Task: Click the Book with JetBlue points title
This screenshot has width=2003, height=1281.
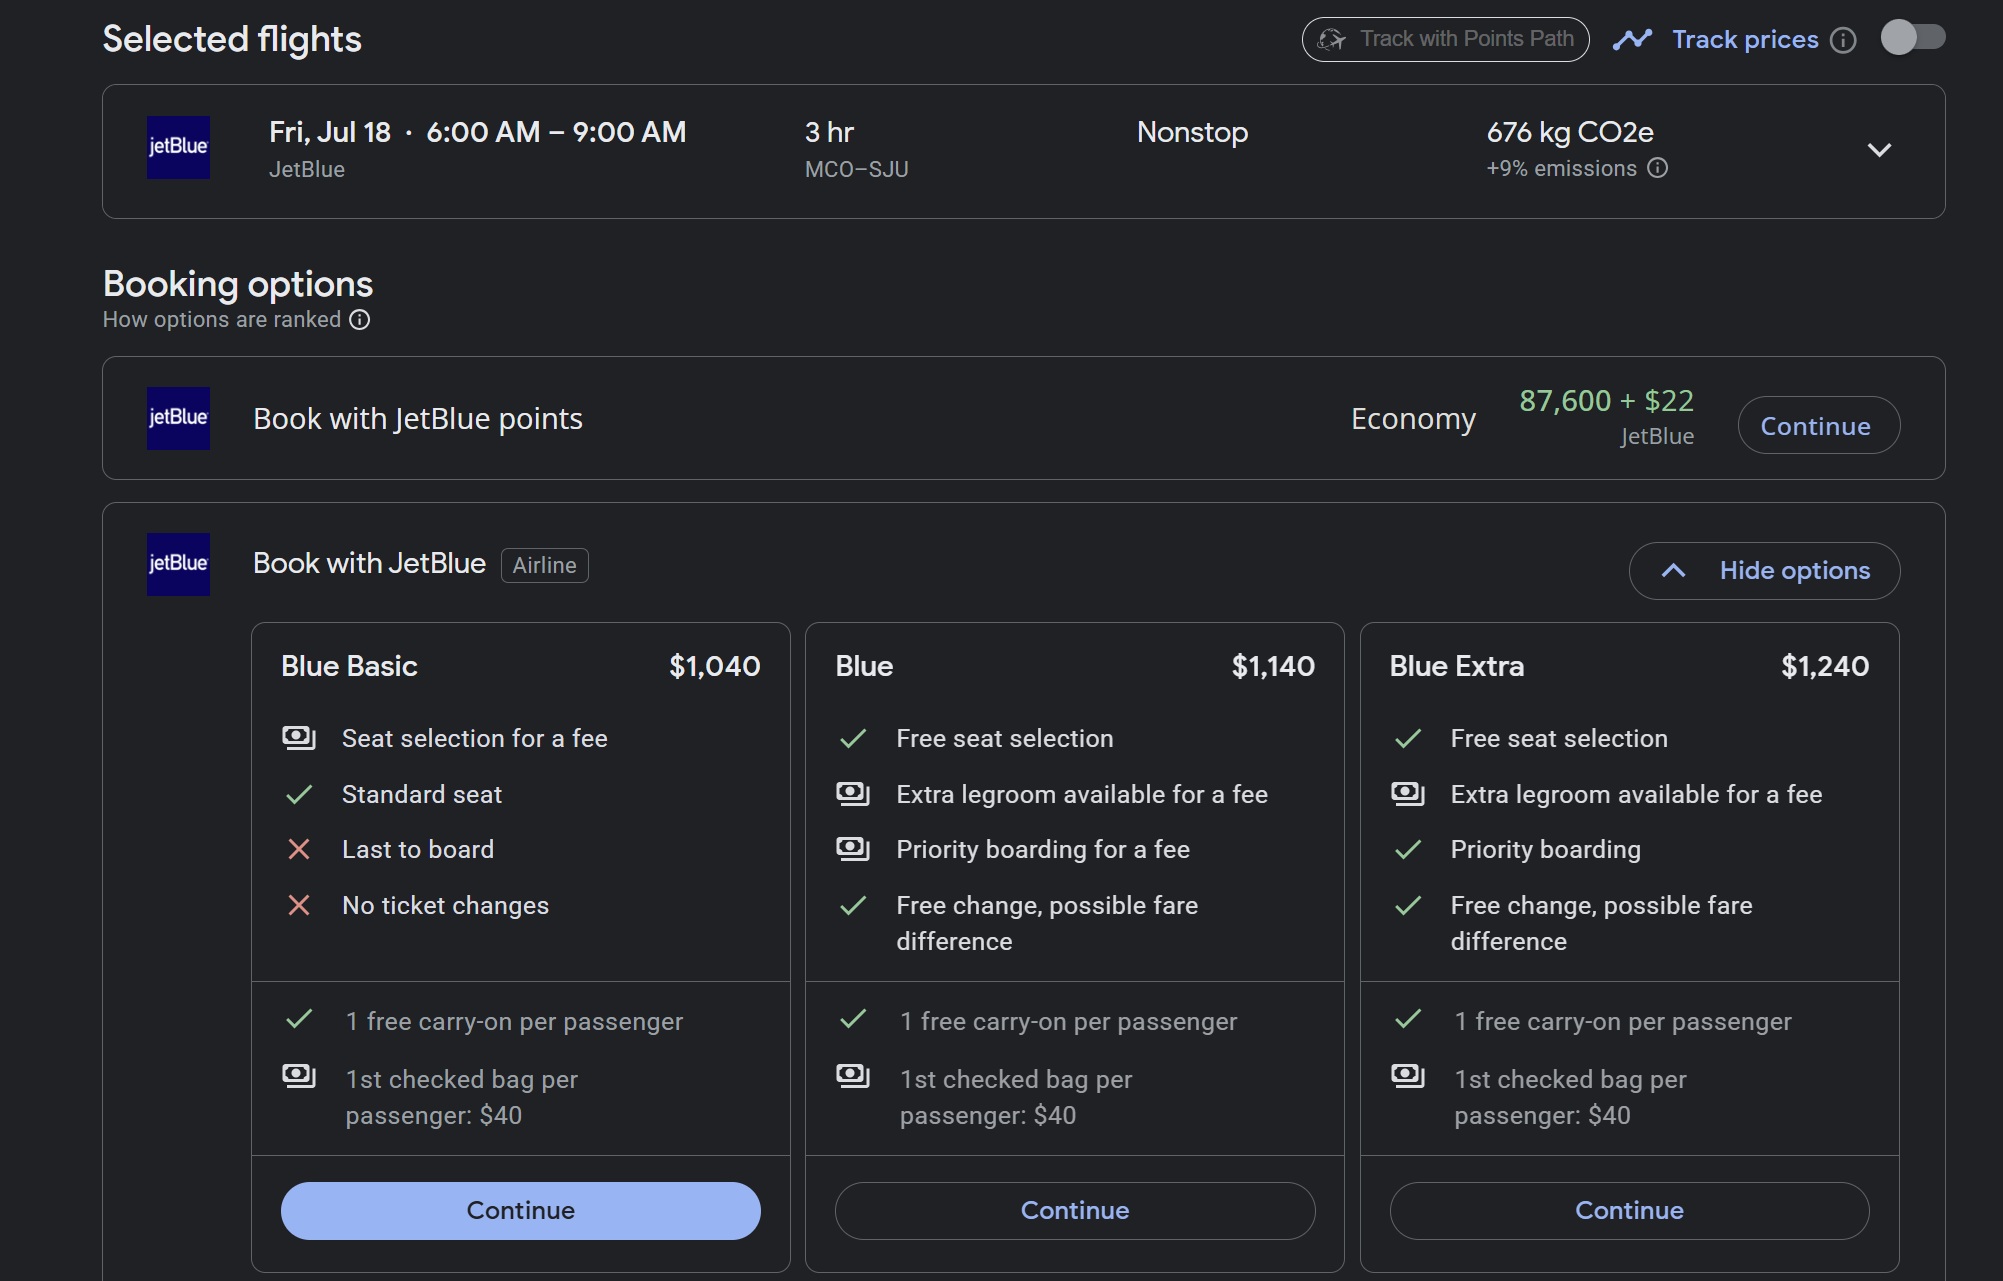Action: 418,419
